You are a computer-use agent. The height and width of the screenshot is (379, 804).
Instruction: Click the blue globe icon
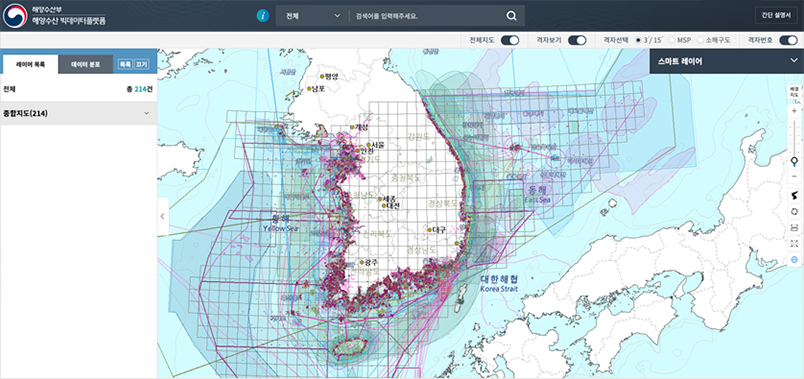(x=794, y=260)
